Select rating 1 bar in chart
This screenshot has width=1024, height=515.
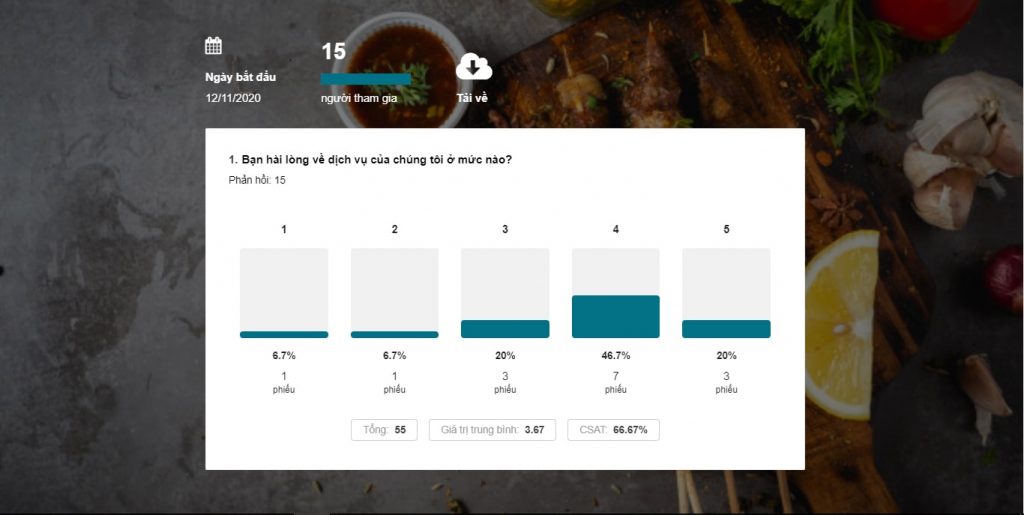(284, 293)
